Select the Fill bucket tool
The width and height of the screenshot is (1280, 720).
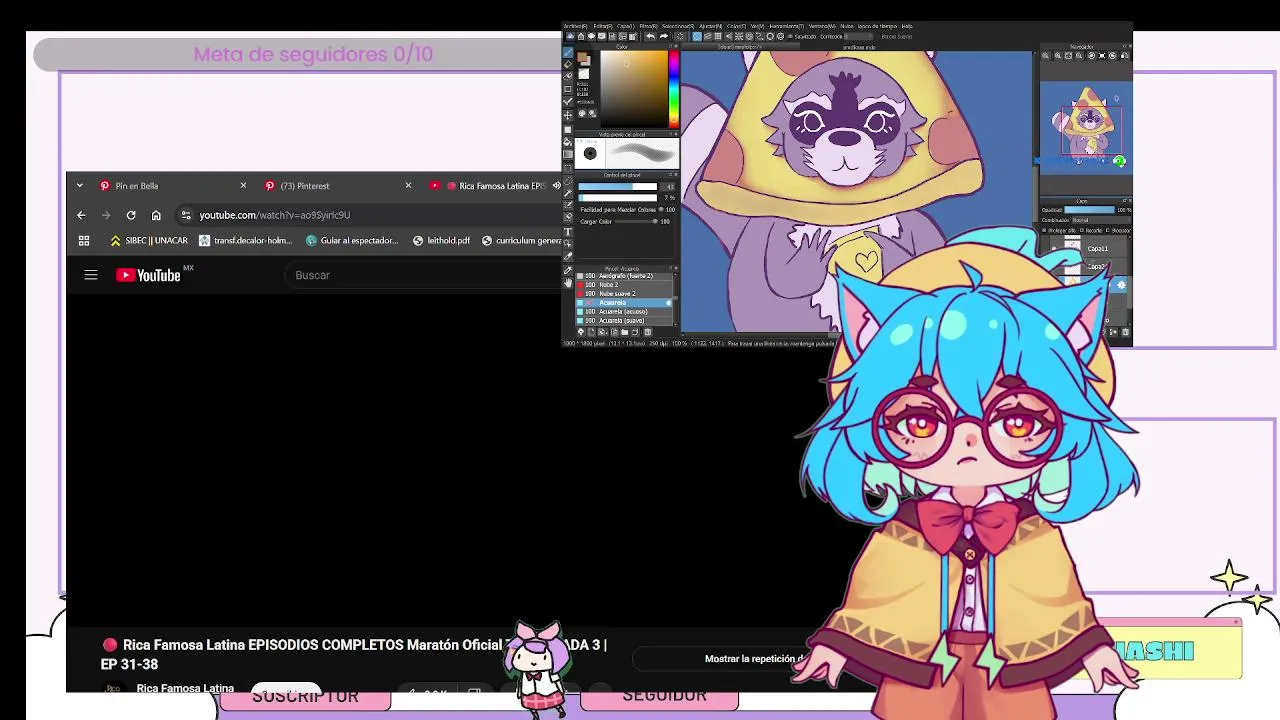tap(568, 142)
